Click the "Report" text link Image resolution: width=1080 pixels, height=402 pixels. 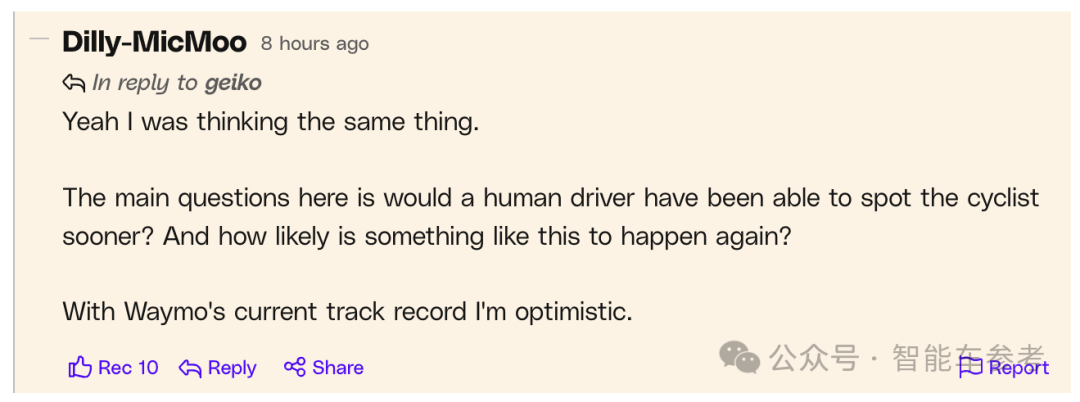tap(1018, 367)
